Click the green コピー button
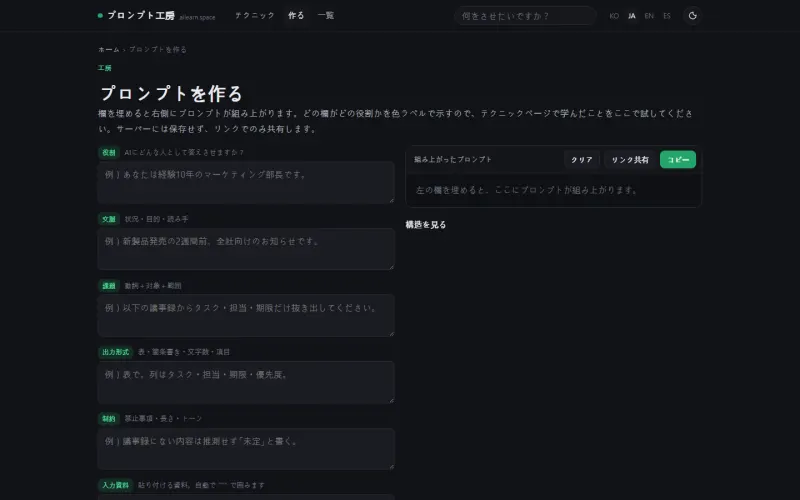 coord(678,160)
